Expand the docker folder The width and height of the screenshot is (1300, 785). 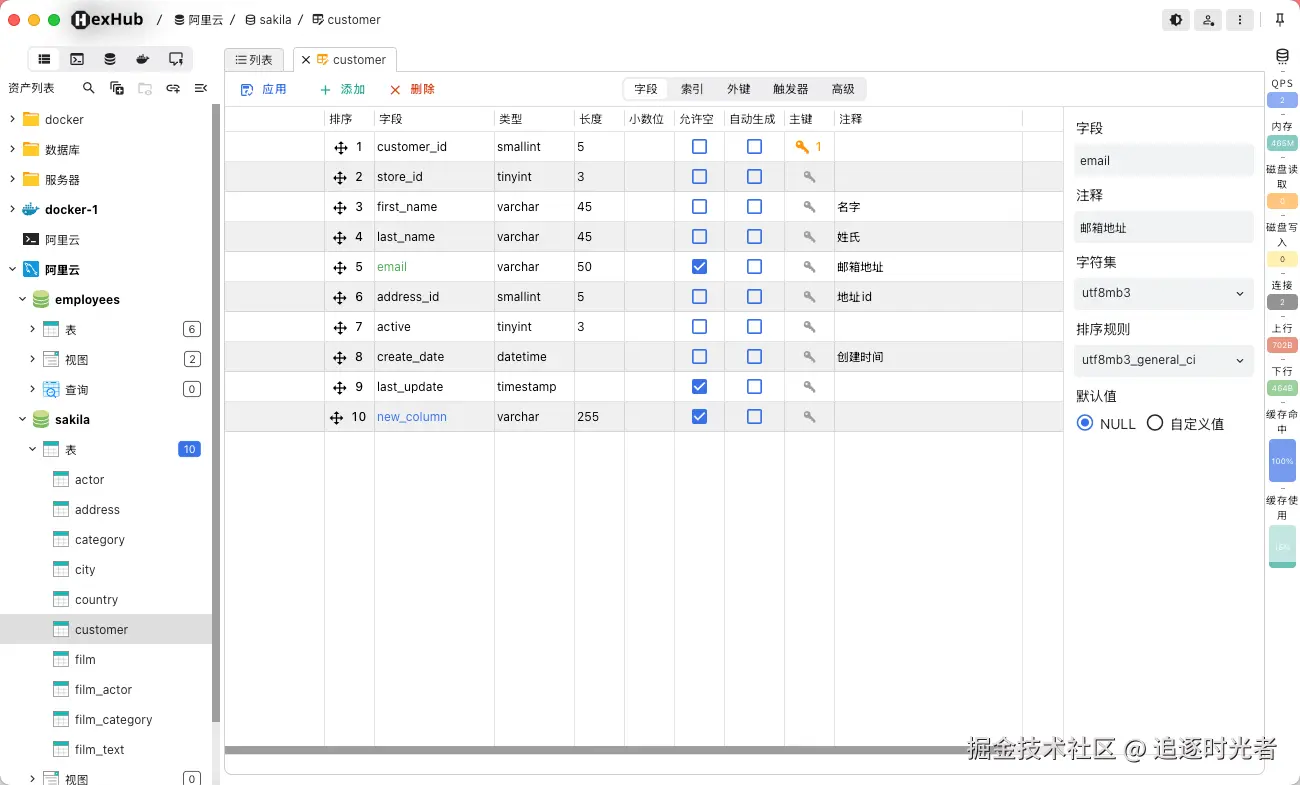coord(12,119)
